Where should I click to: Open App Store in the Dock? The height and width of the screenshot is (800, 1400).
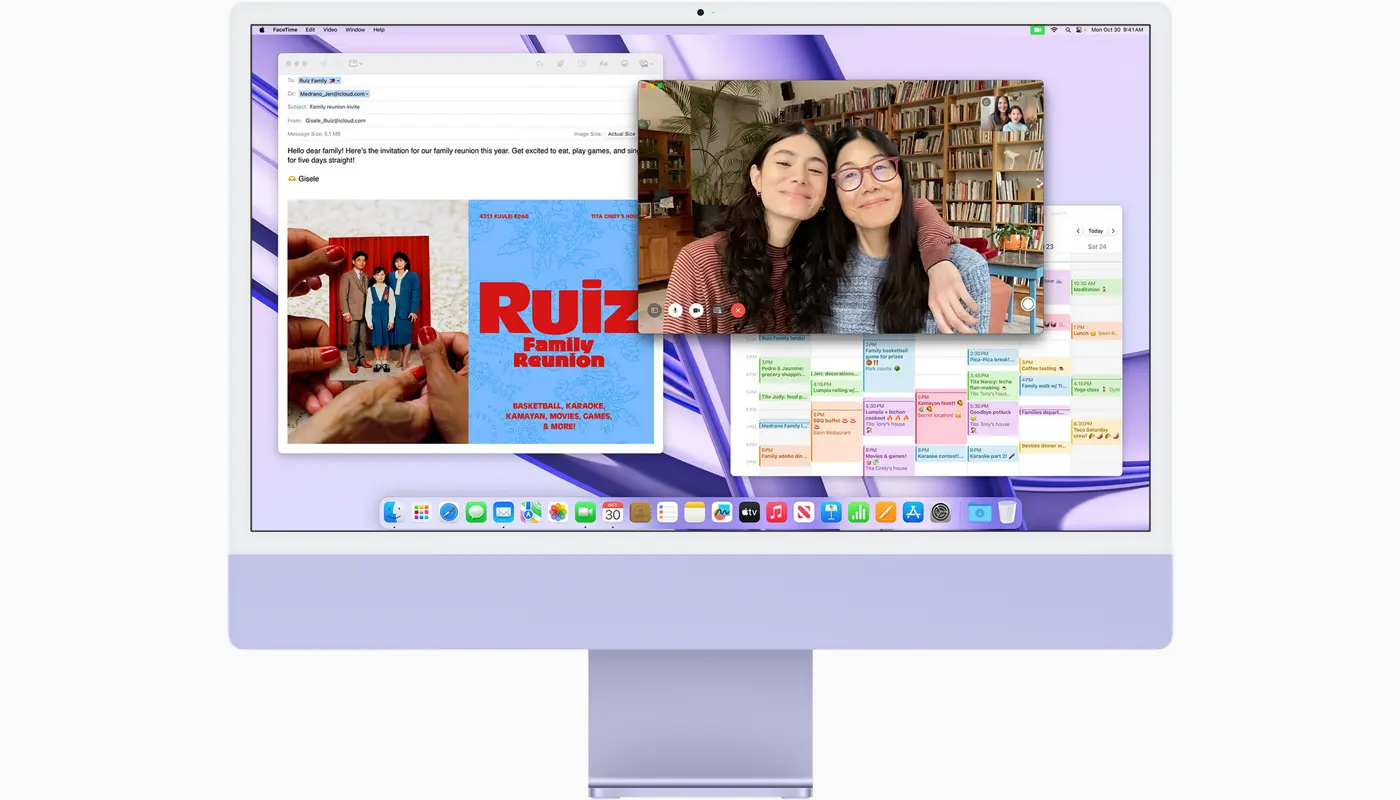coord(913,512)
